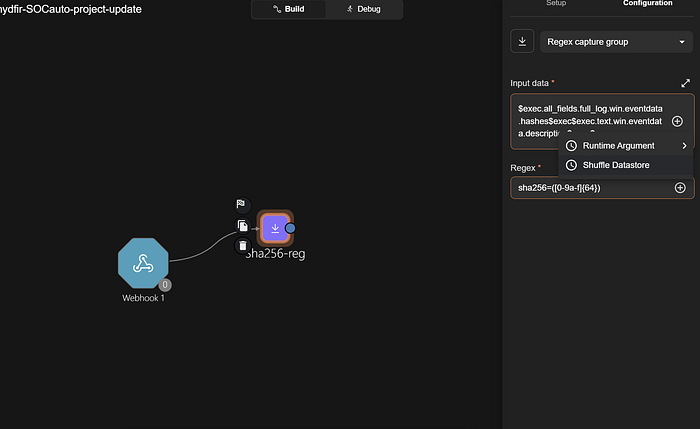The width and height of the screenshot is (700, 429).
Task: Click the blue connector dot on sha256-reg
Action: coord(290,228)
